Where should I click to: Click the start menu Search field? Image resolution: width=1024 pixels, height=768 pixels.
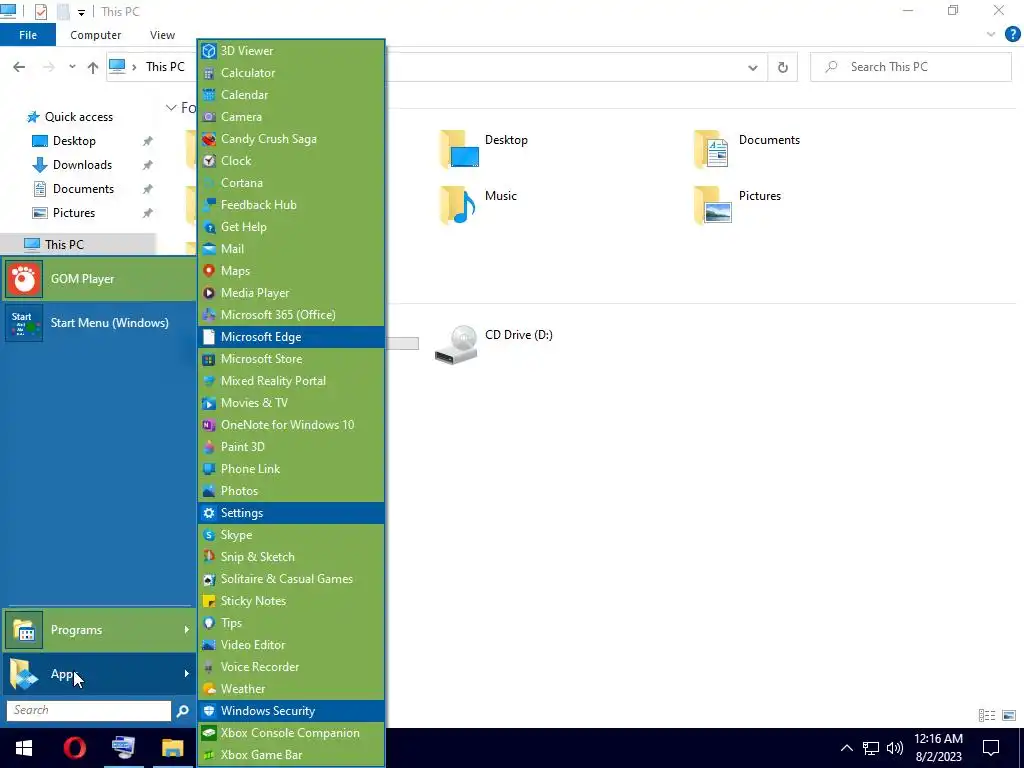(x=89, y=710)
